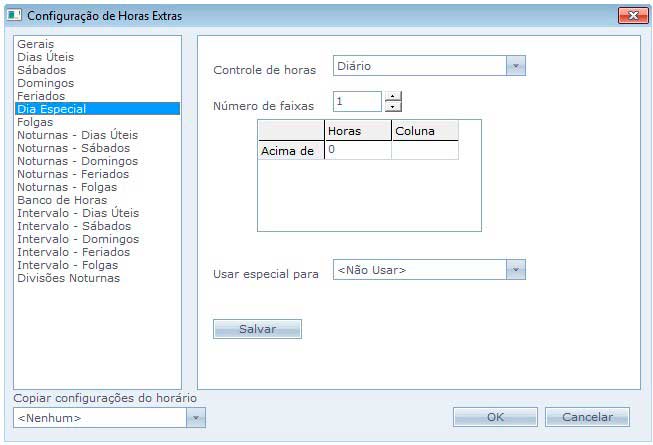Select Gerais in the category list

click(x=35, y=44)
